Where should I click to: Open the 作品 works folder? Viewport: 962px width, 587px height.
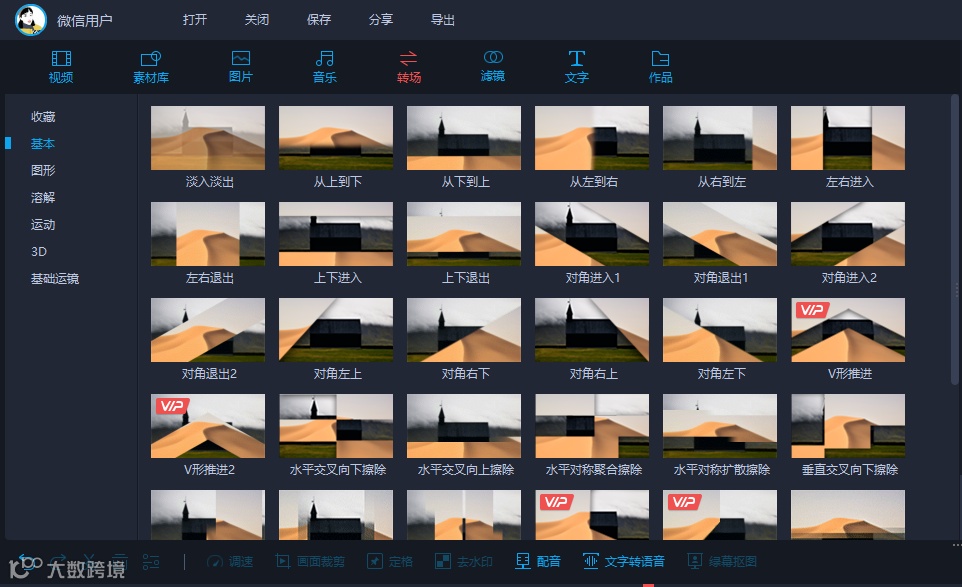660,67
